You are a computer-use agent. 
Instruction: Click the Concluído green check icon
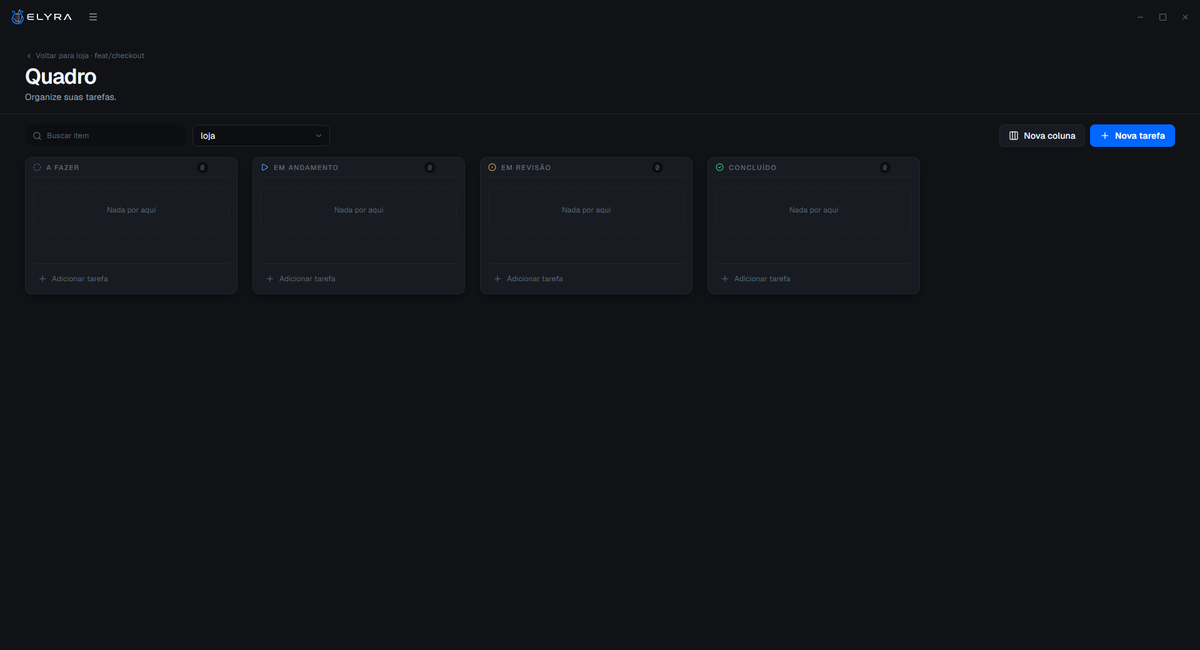[720, 167]
